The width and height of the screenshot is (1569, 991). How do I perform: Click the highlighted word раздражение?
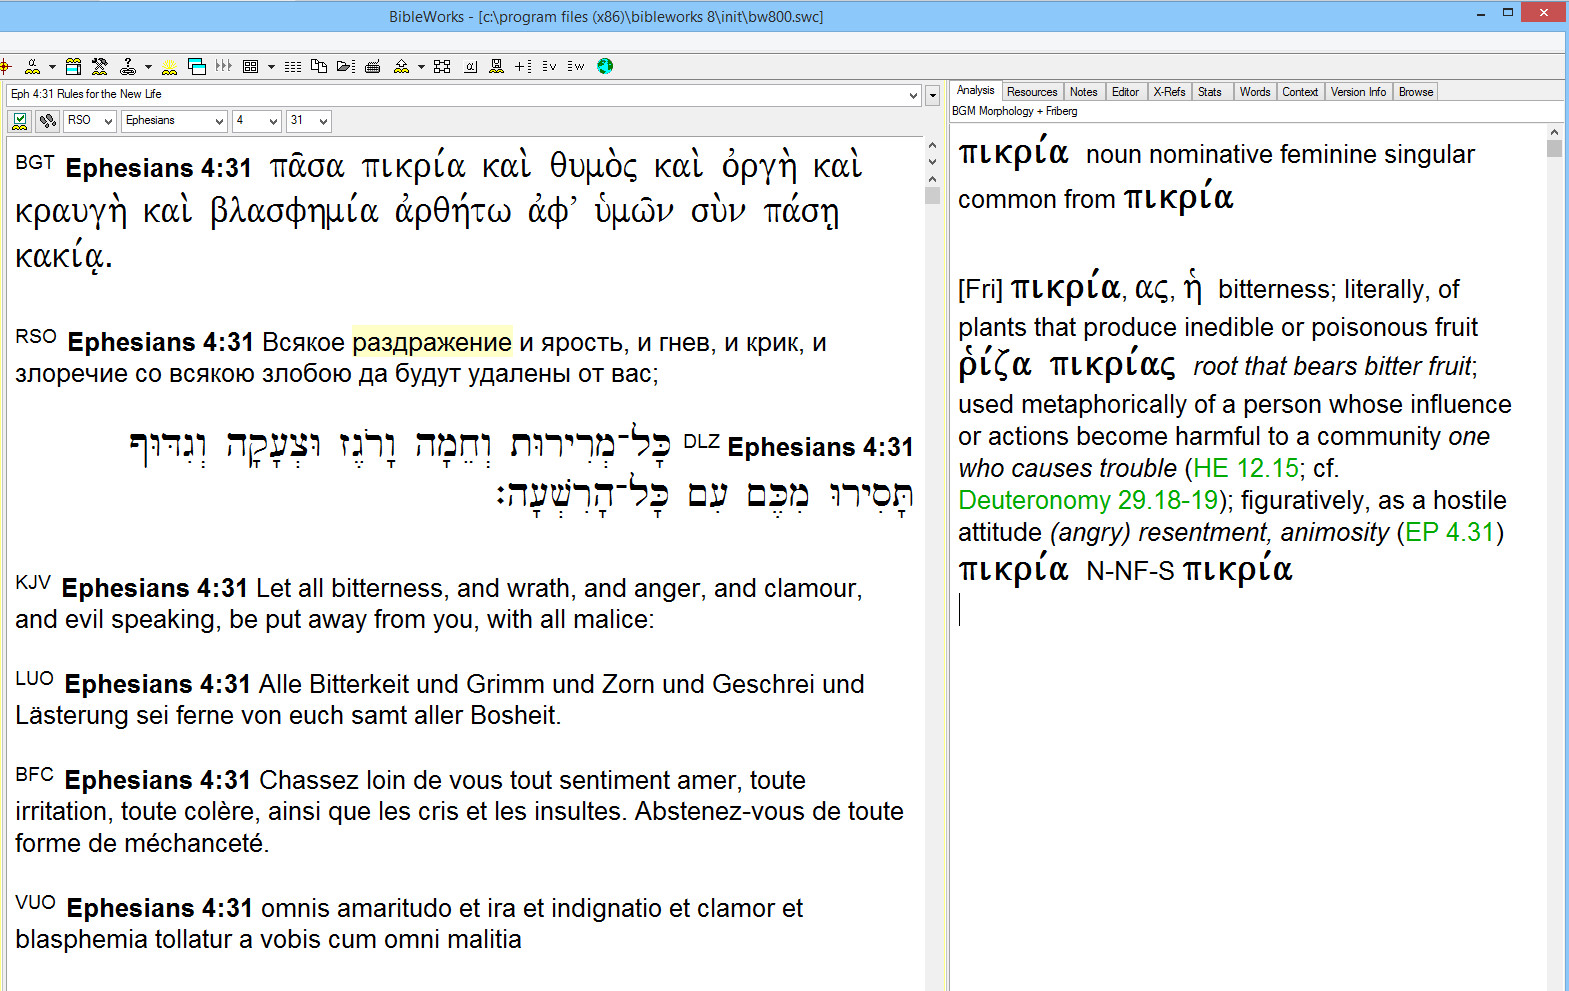432,342
